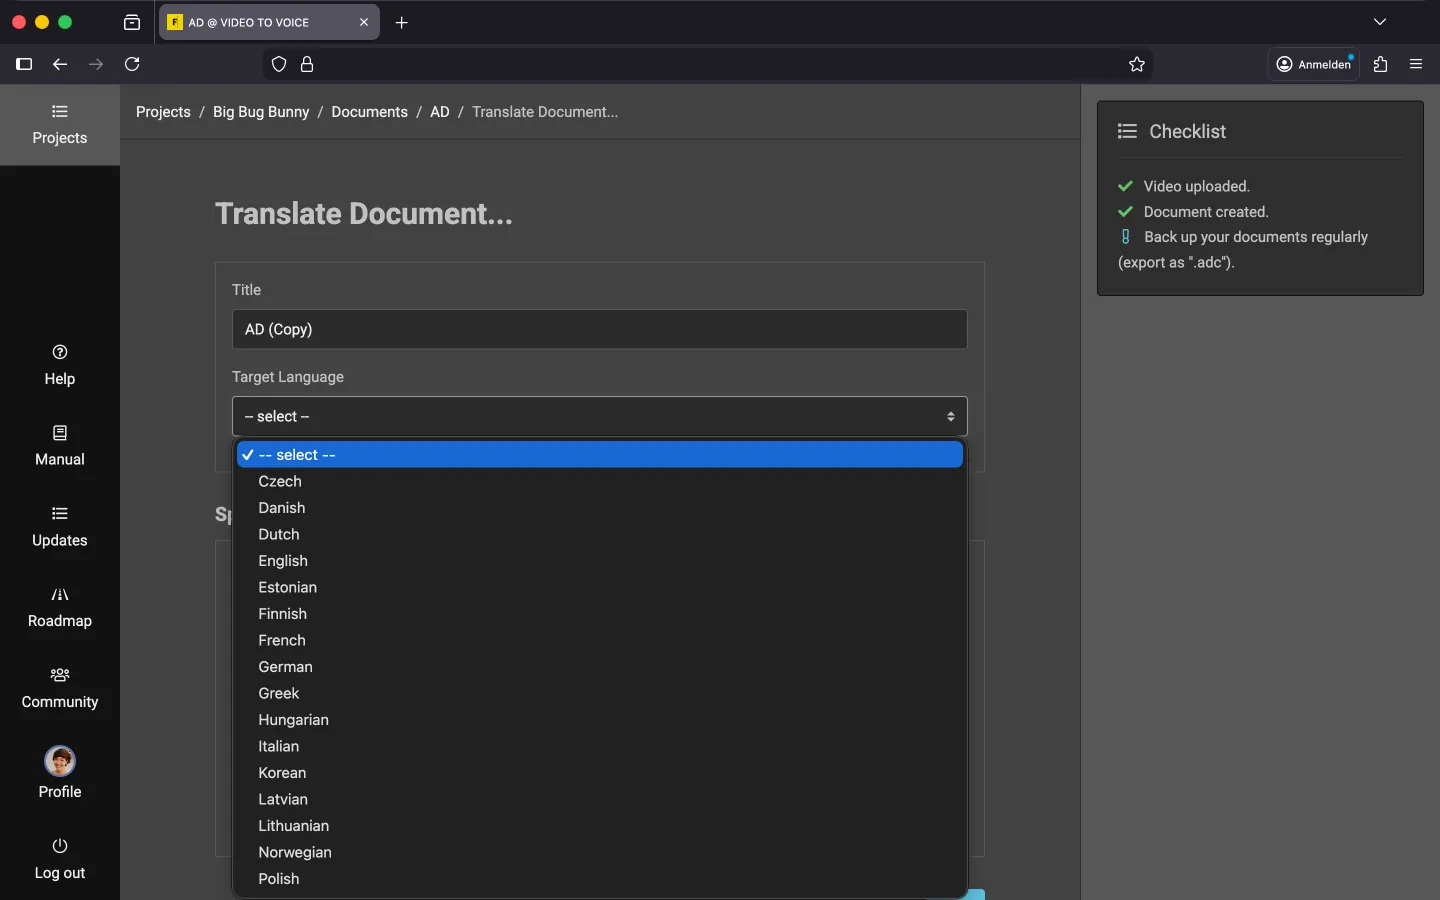Go to Big Bug Bunny breadcrumb

coord(261,112)
